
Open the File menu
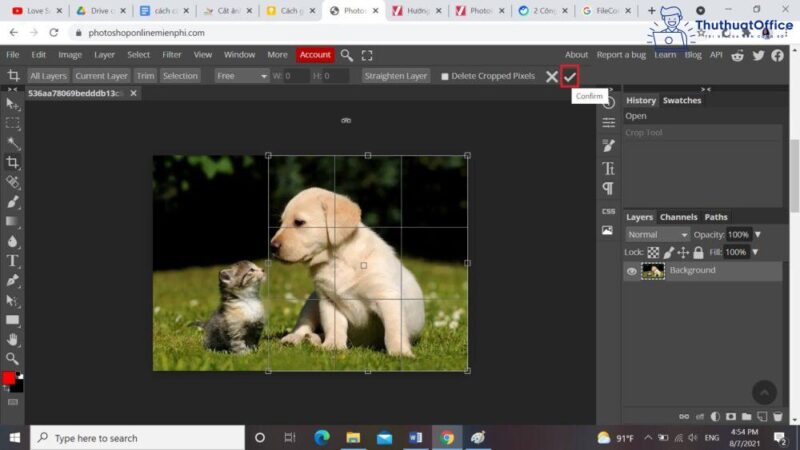12,55
